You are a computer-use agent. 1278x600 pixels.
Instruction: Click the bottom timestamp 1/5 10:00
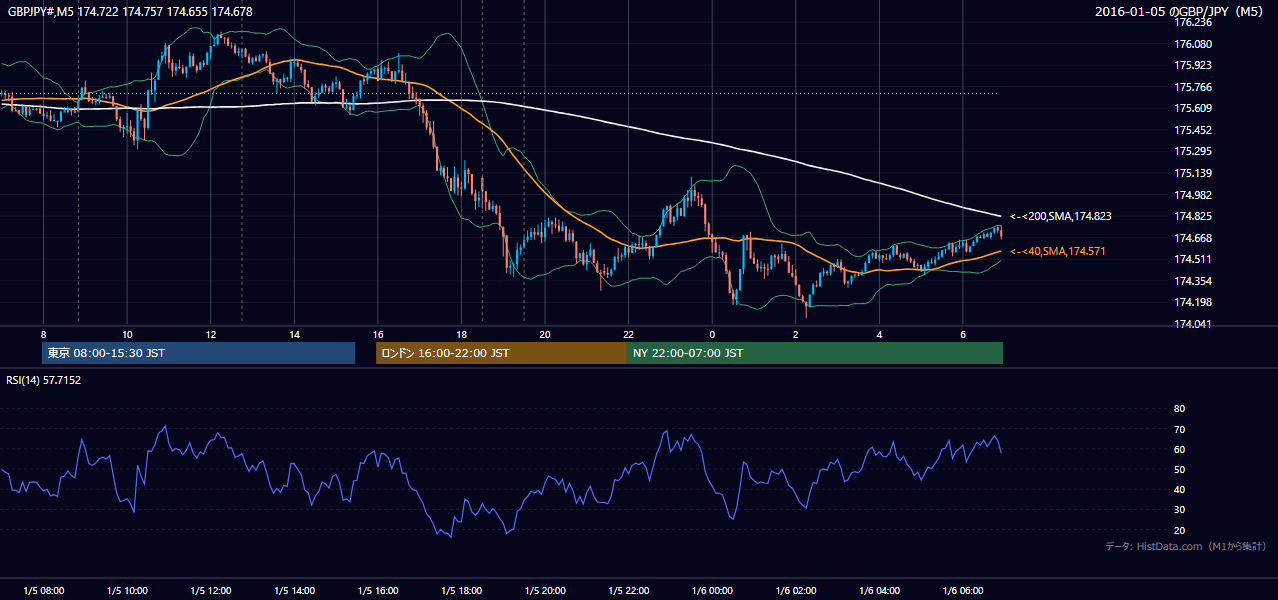tap(127, 591)
